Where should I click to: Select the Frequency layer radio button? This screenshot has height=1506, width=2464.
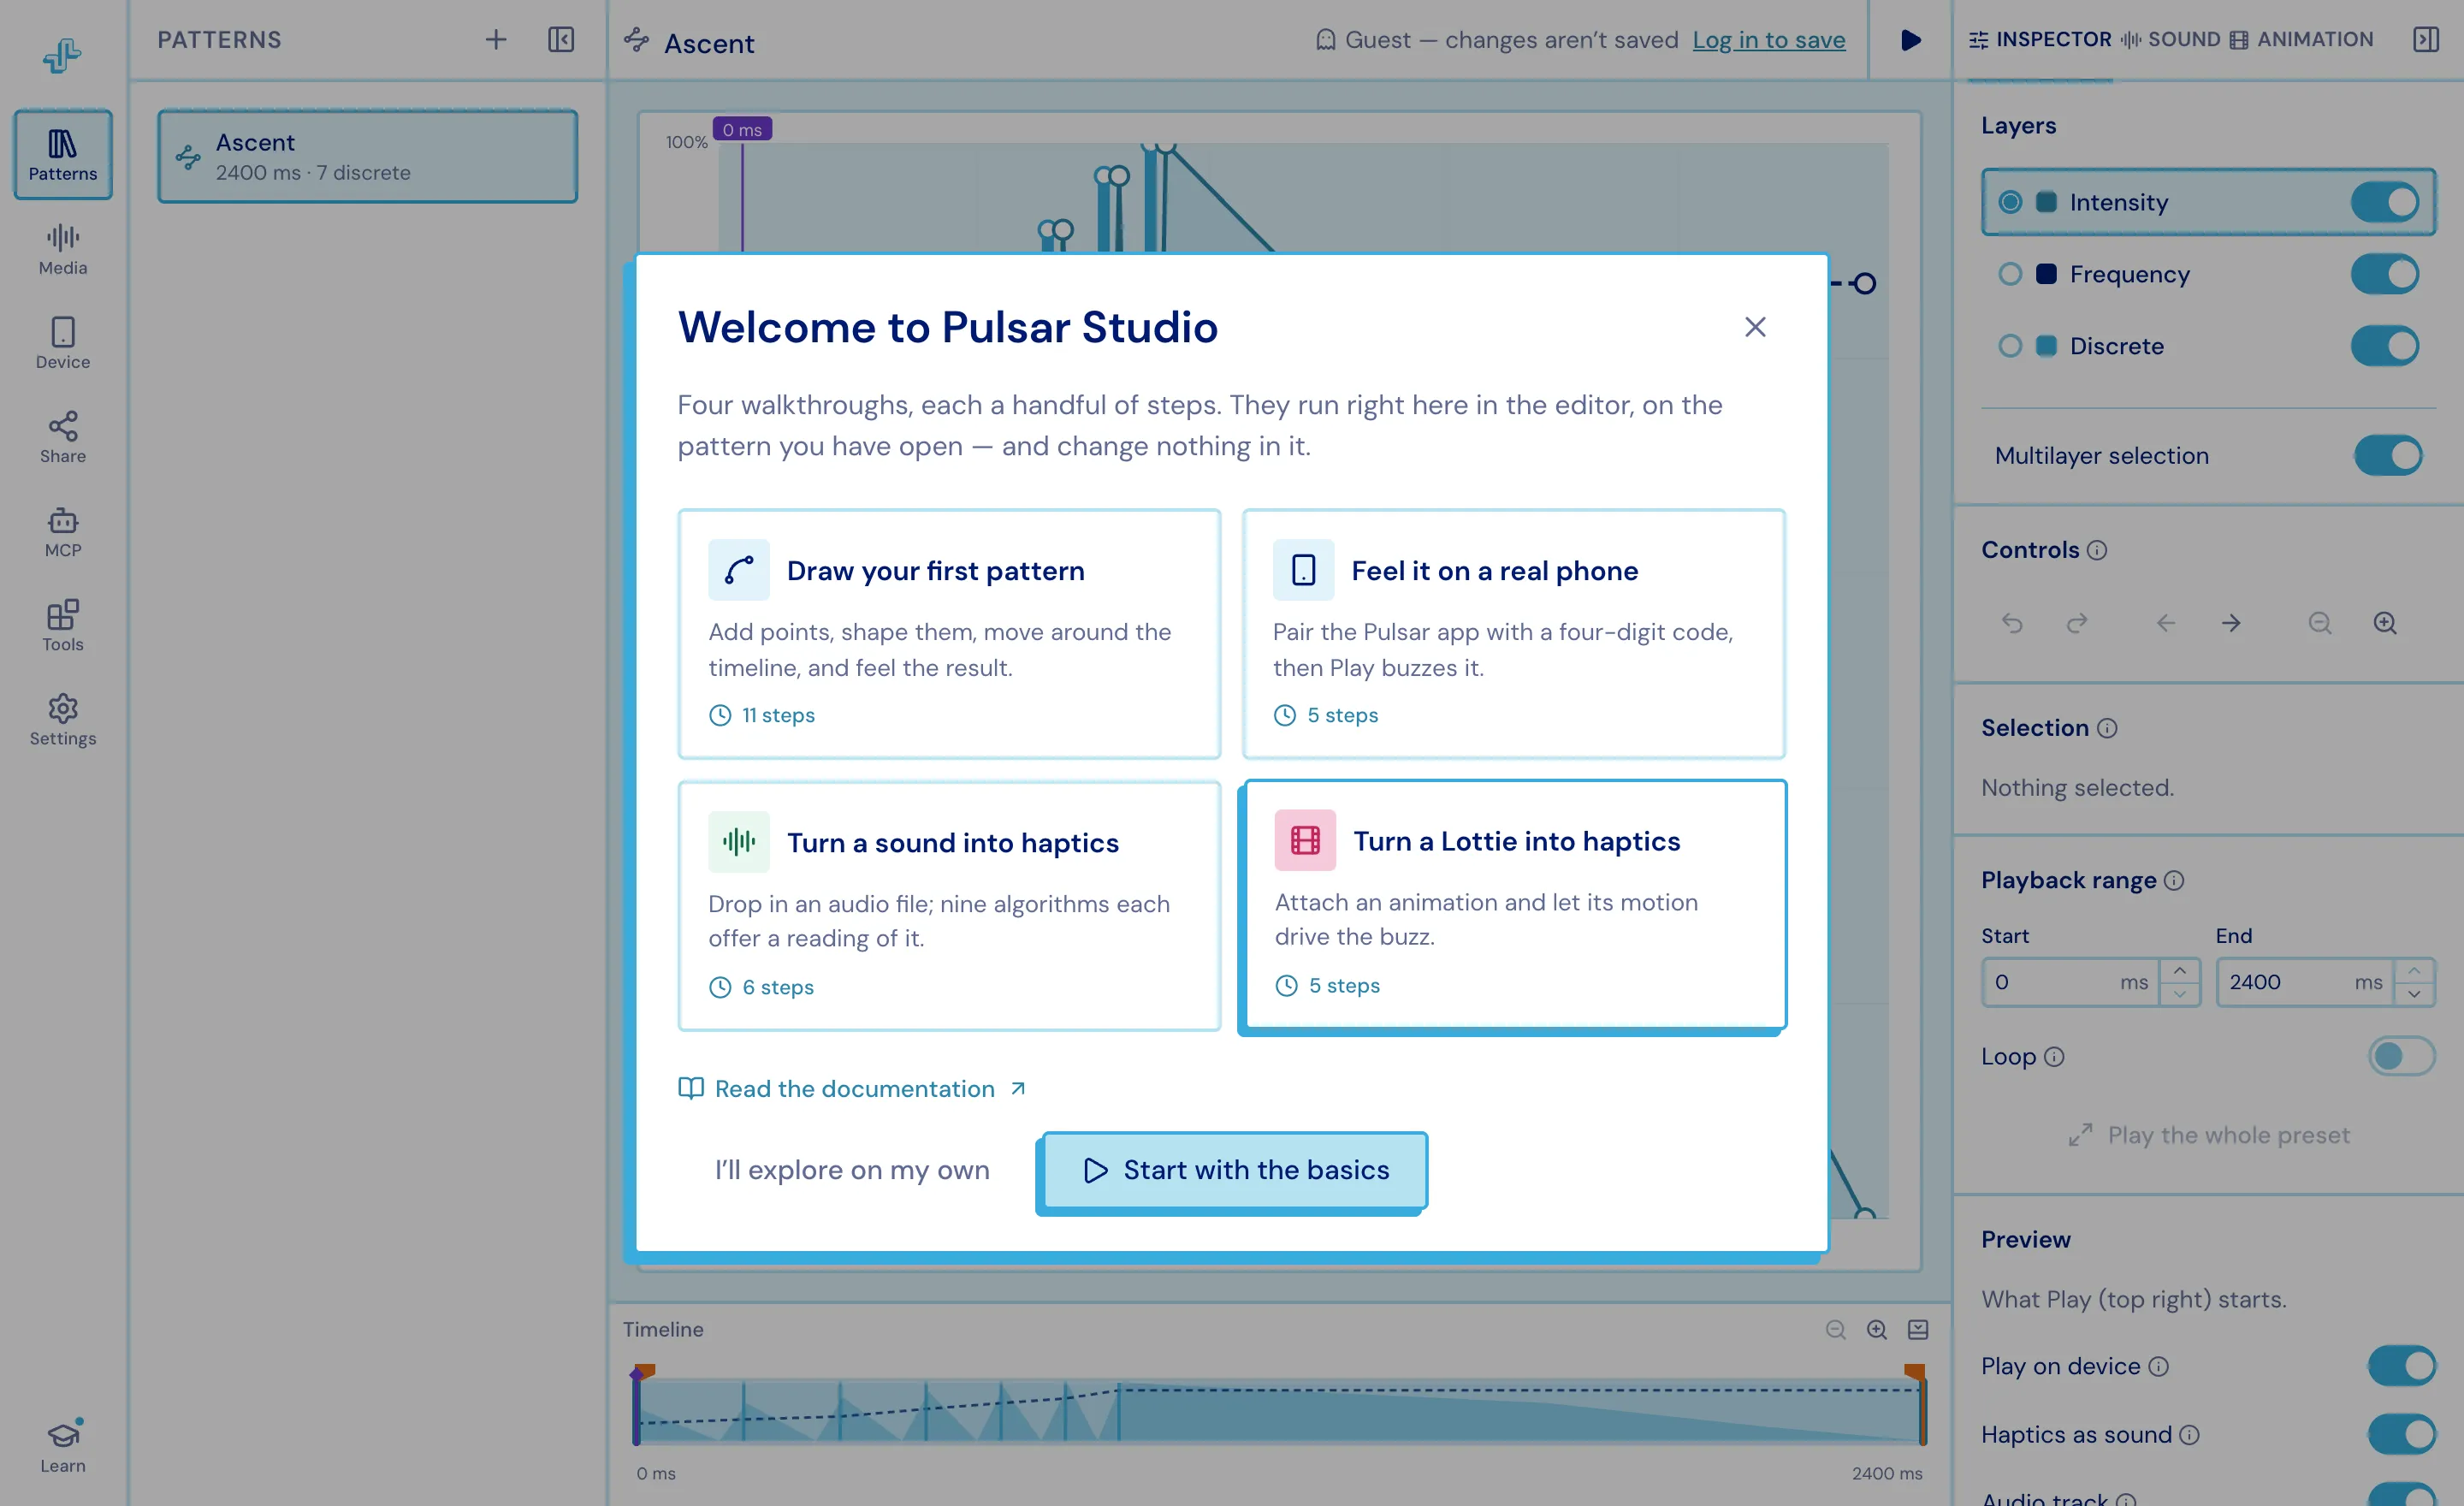(x=2010, y=274)
